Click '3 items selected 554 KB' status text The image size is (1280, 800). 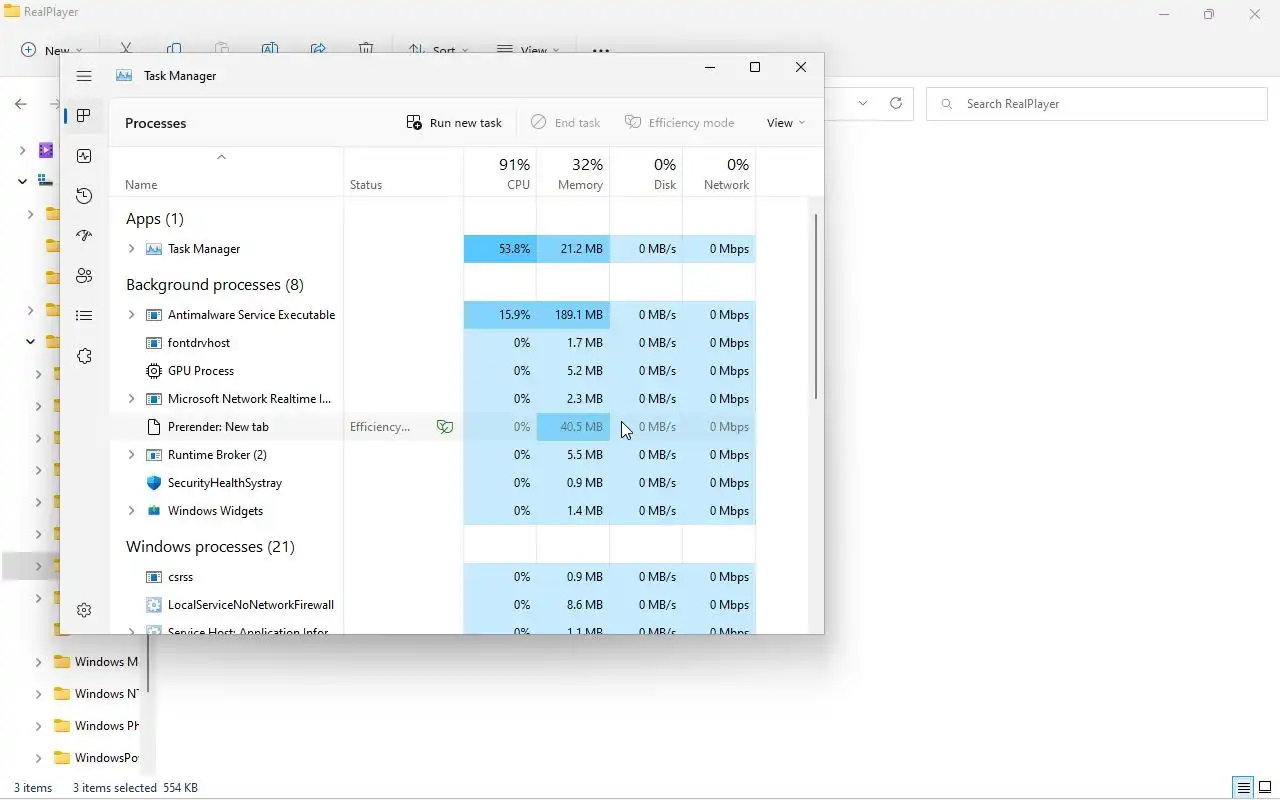(135, 788)
